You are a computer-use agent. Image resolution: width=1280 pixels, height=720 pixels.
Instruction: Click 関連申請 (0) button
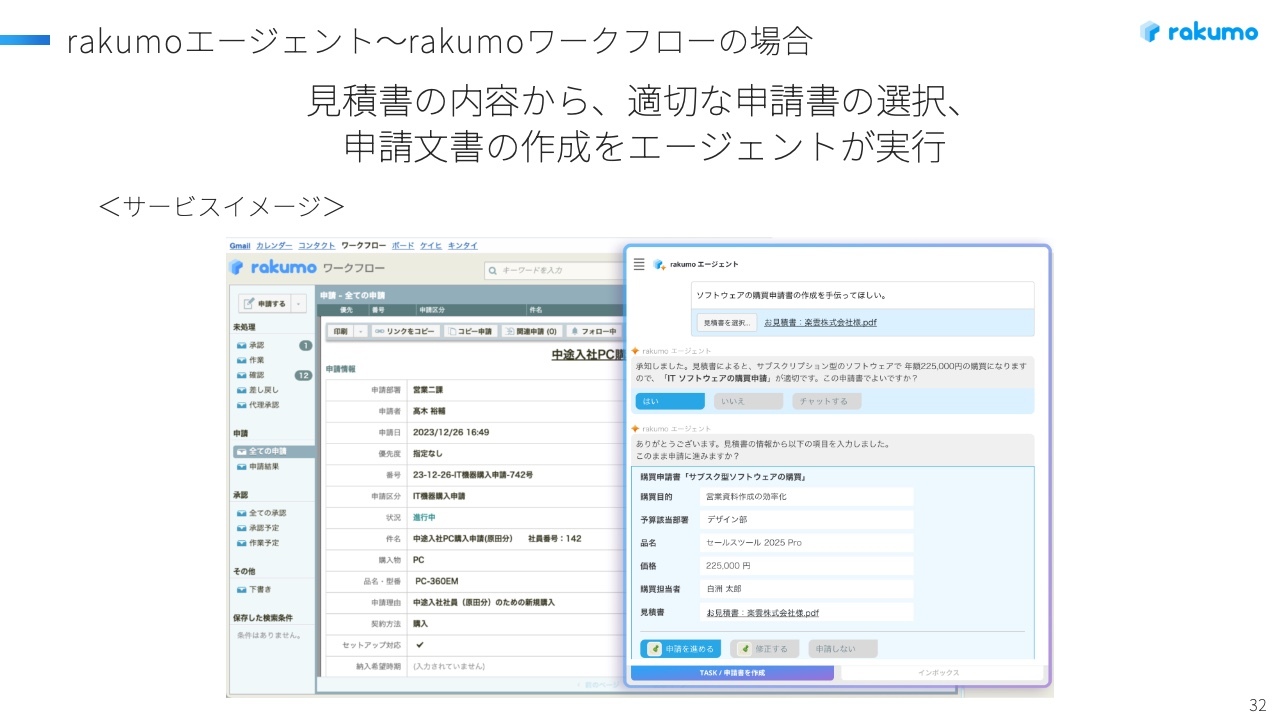(530, 331)
